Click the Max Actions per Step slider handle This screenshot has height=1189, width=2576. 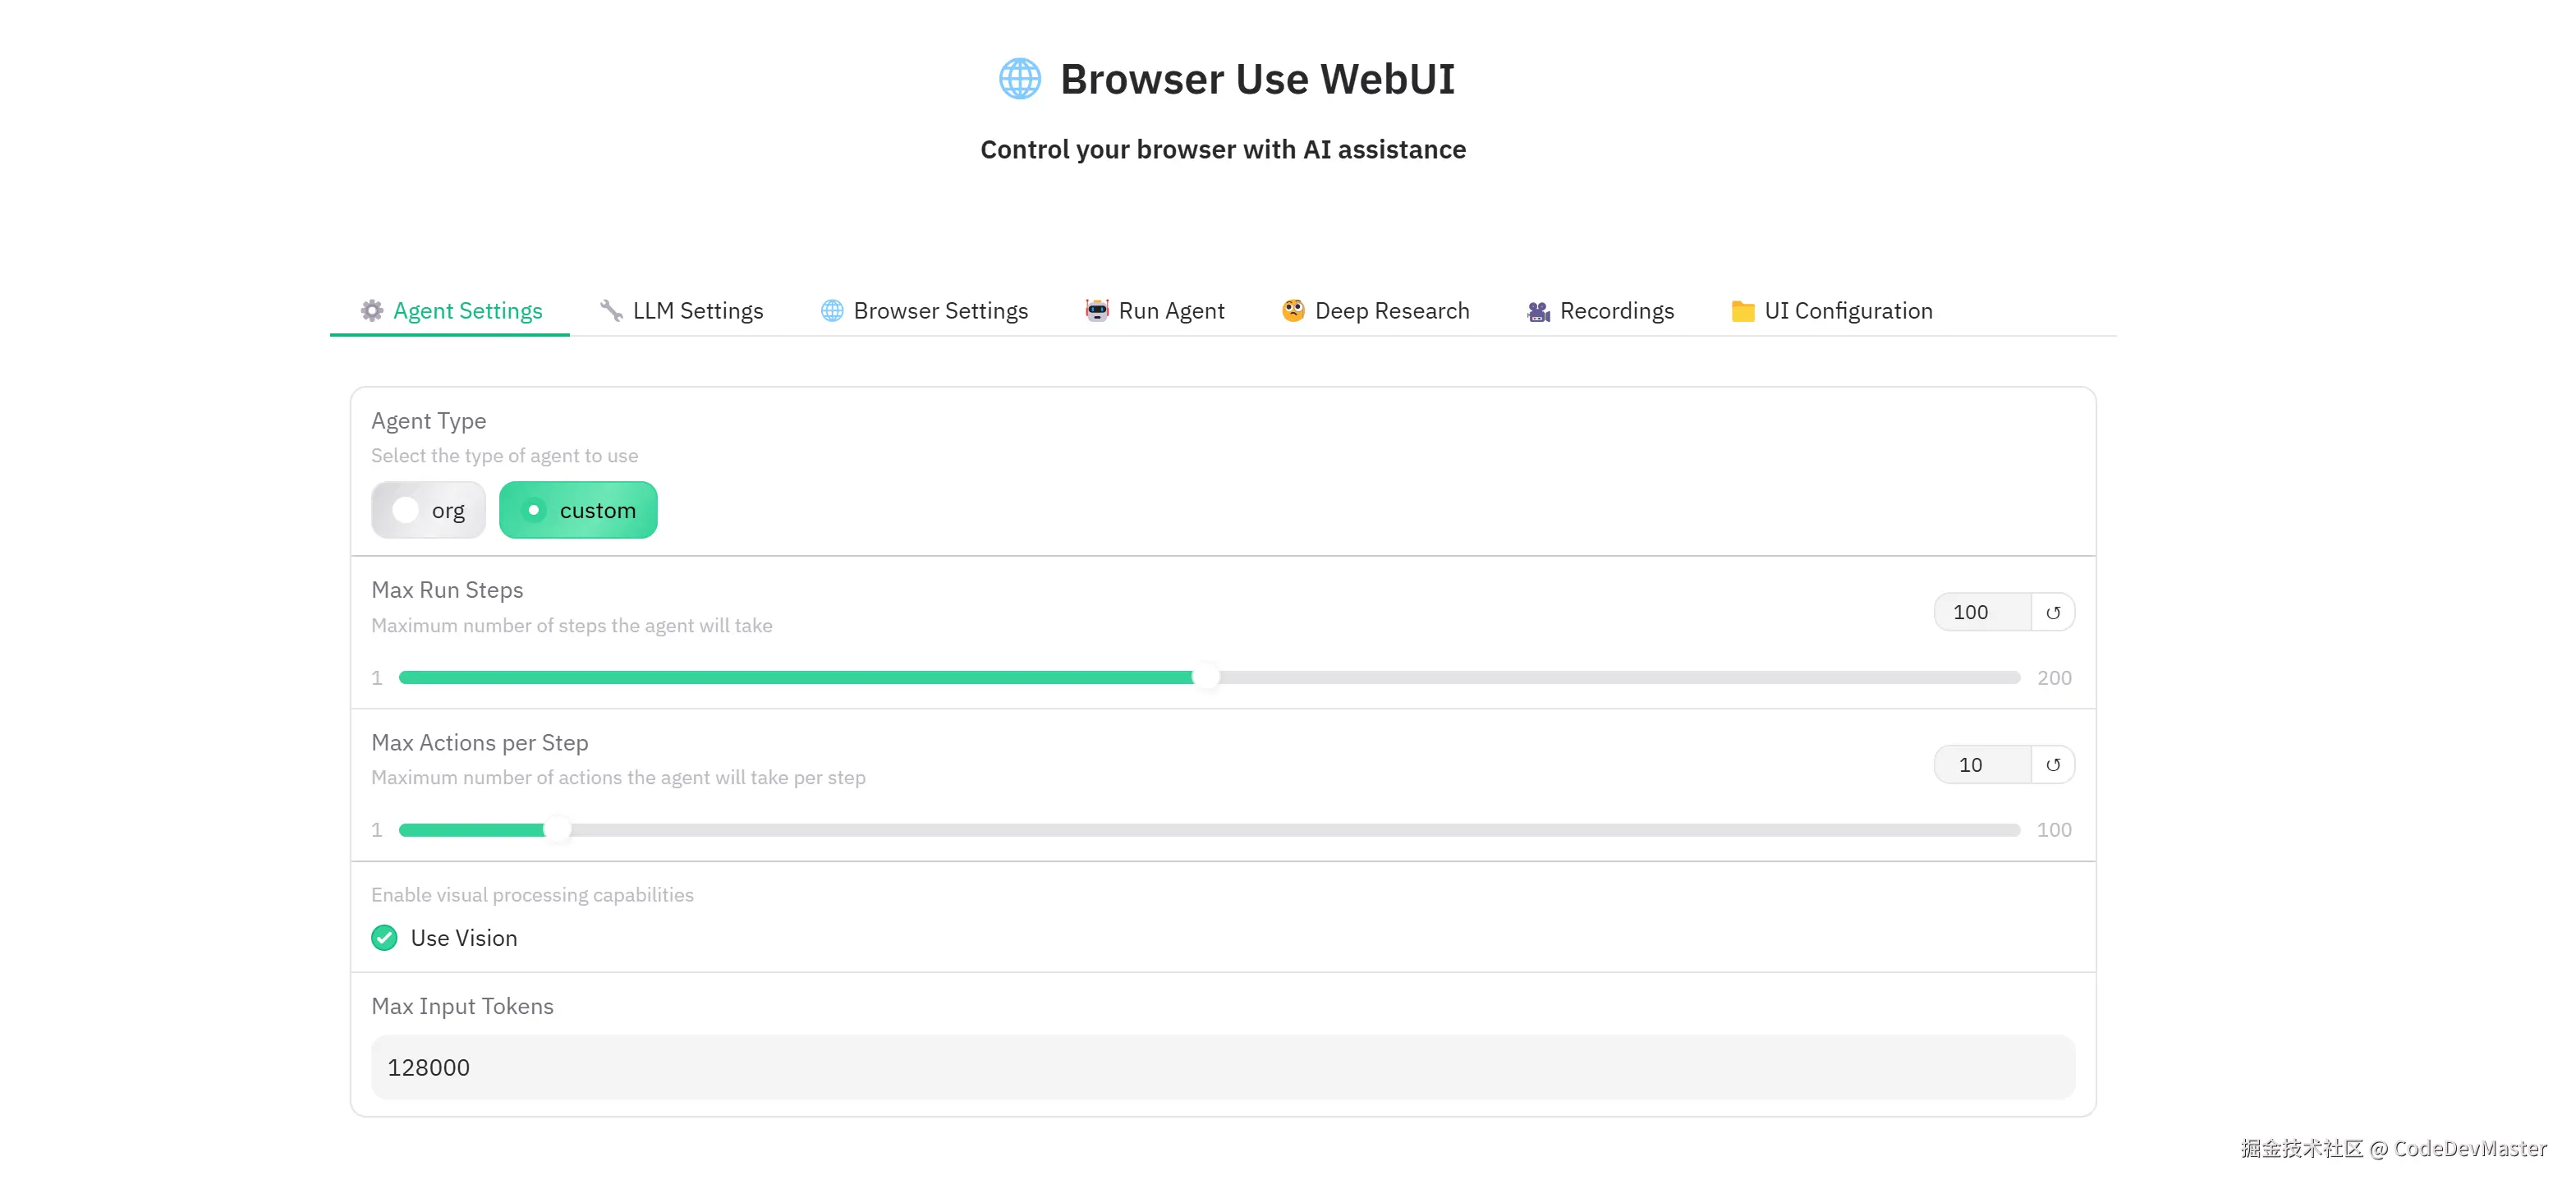[x=557, y=830]
